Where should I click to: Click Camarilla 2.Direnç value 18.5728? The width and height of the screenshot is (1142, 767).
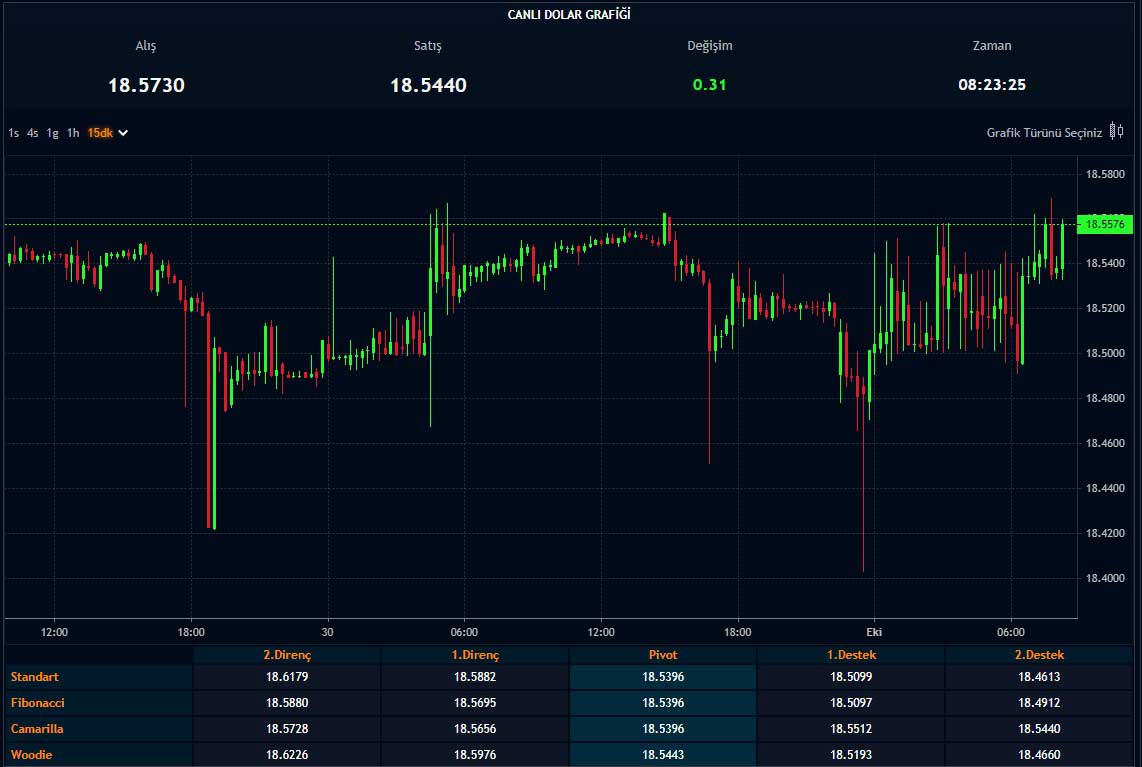[x=287, y=729]
